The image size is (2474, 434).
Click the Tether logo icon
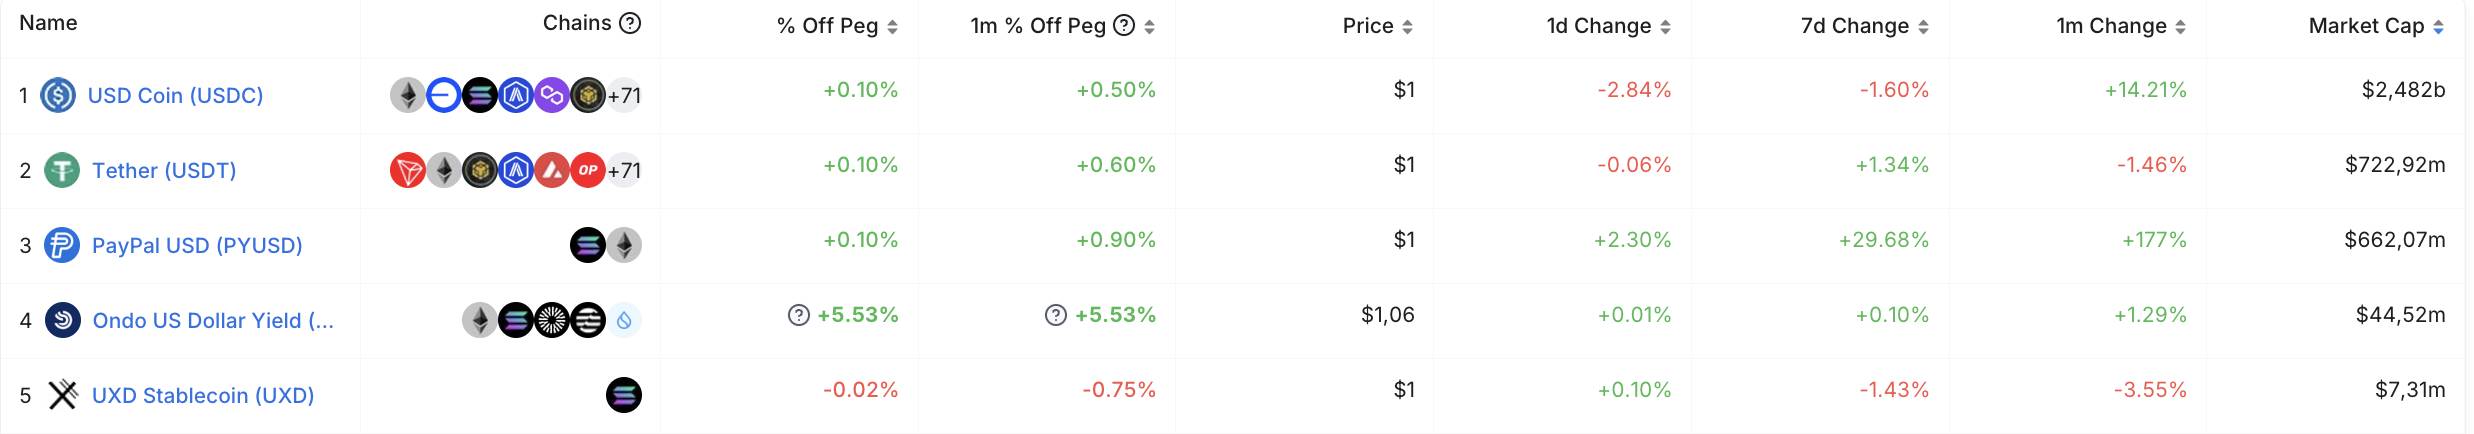(x=62, y=170)
